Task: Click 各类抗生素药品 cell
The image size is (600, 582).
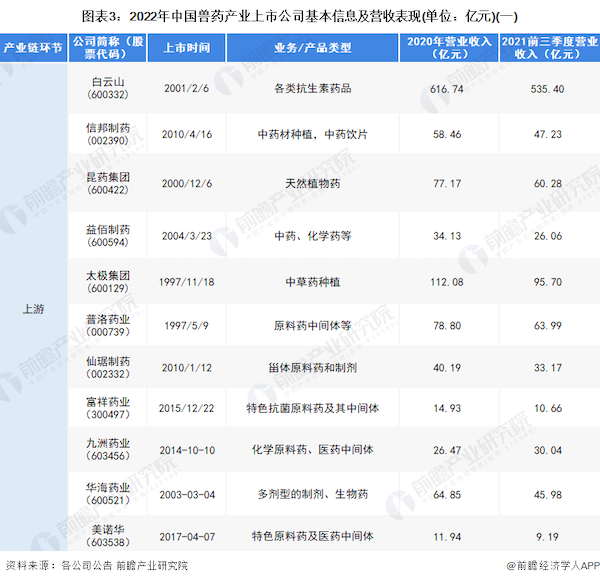Action: [313, 88]
